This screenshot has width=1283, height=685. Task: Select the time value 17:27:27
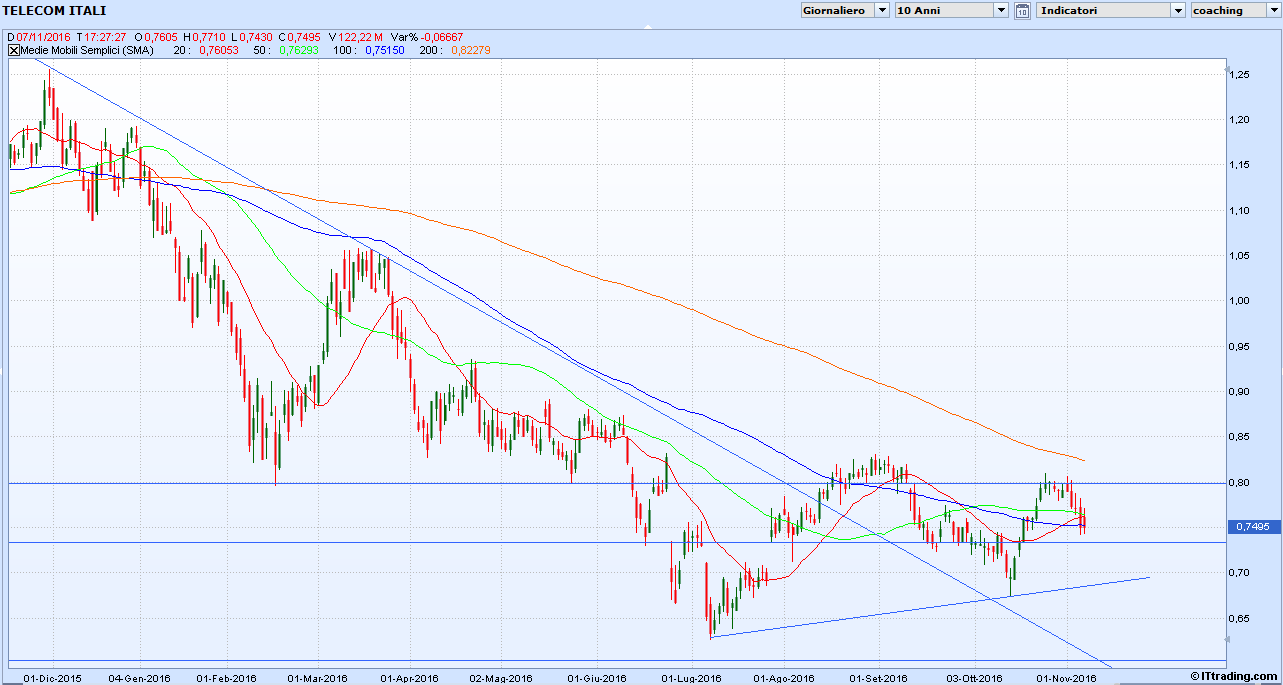pos(105,37)
